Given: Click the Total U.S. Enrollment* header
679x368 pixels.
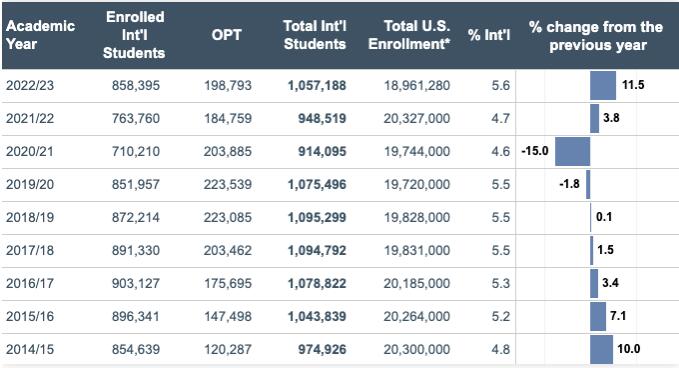Looking at the screenshot, I should 409,35.
